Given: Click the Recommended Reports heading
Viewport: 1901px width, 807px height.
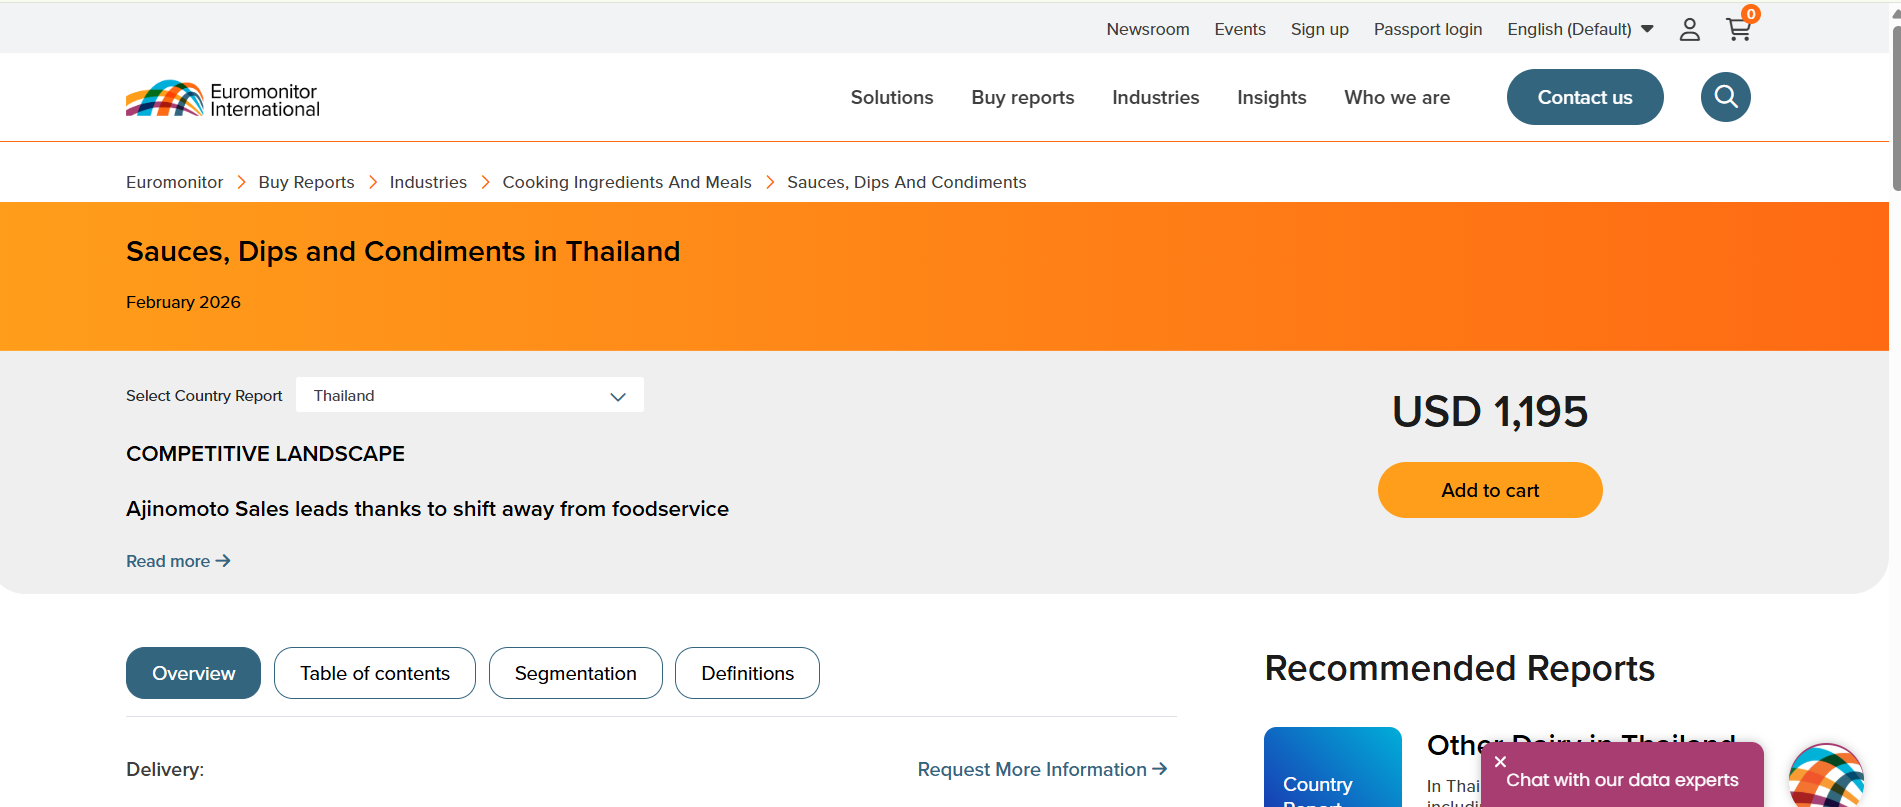Looking at the screenshot, I should (1460, 668).
